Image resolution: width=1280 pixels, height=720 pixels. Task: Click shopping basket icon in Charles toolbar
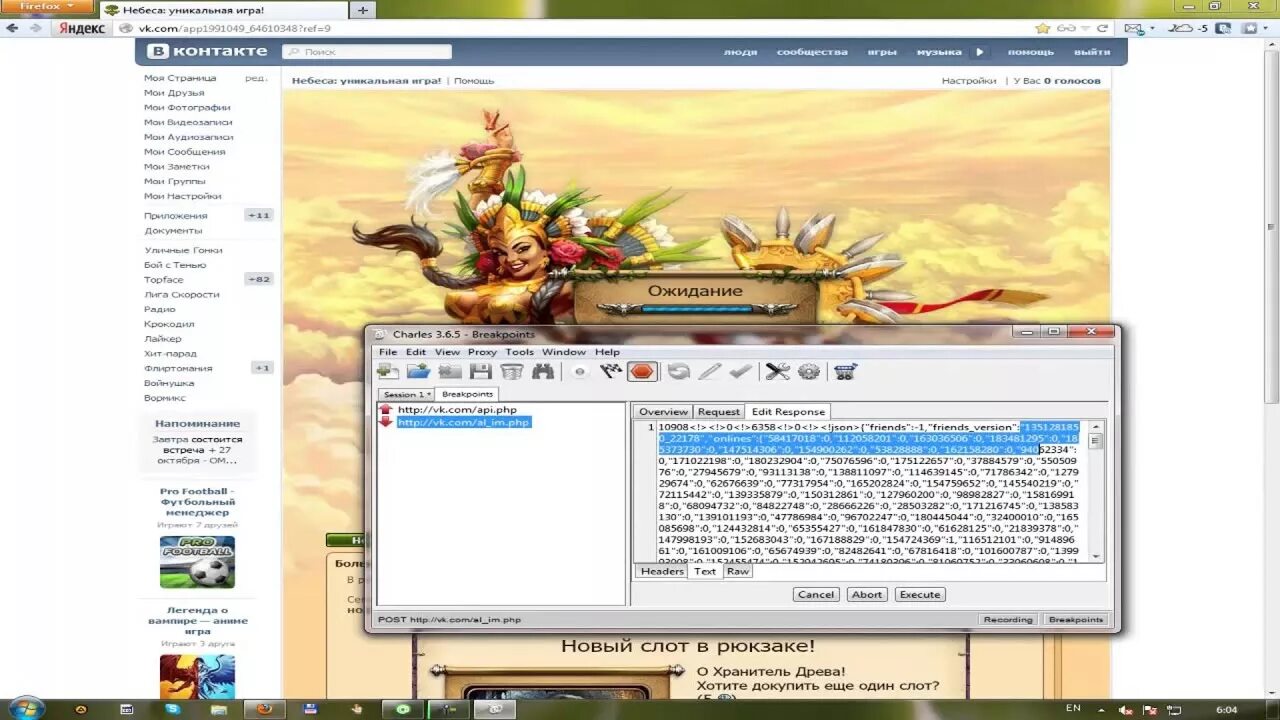[x=845, y=372]
